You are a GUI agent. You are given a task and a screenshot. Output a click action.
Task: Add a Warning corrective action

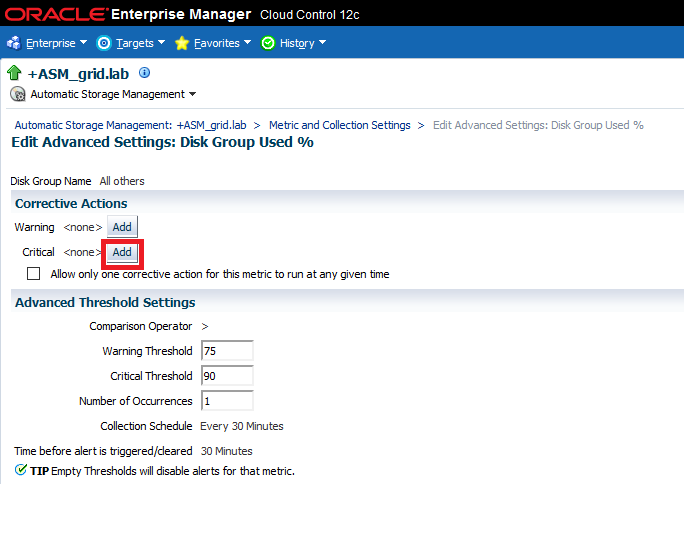(122, 227)
